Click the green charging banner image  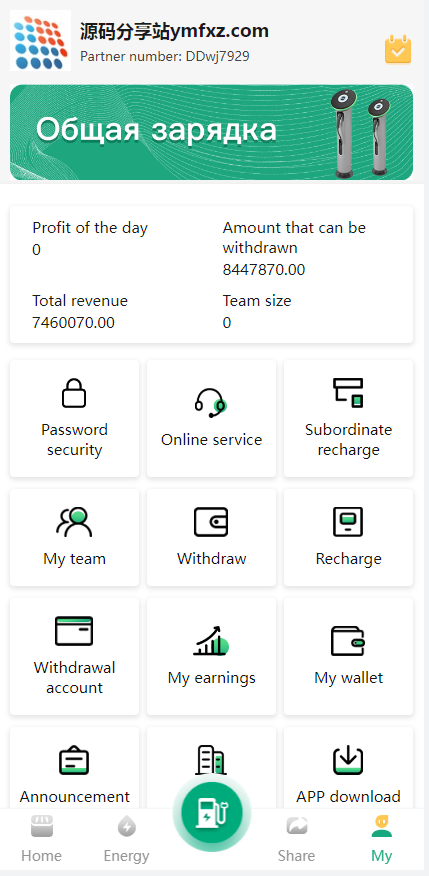click(x=212, y=132)
